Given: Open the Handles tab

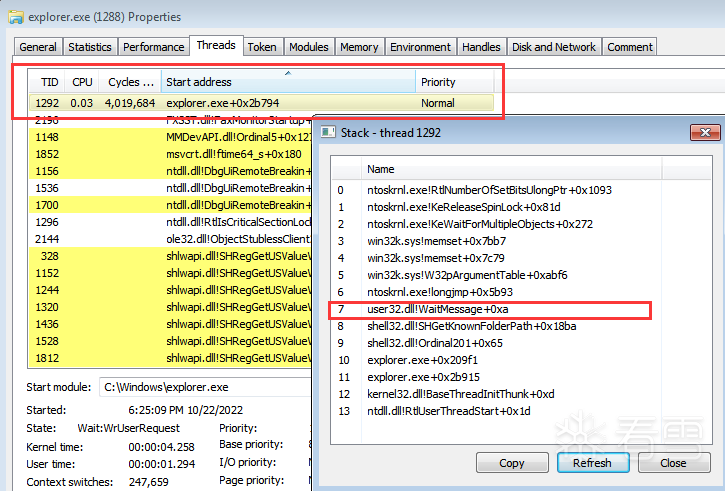Looking at the screenshot, I should [x=481, y=47].
